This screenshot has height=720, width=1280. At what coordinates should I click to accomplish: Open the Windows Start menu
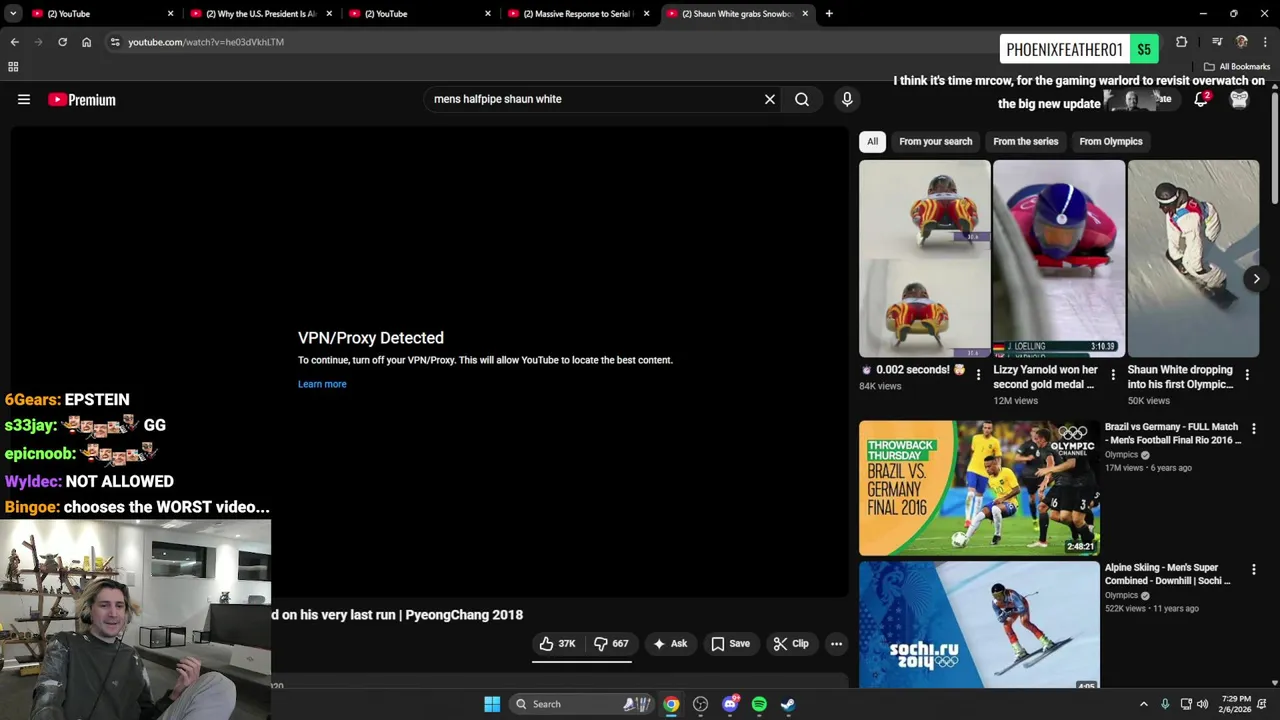pos(492,704)
